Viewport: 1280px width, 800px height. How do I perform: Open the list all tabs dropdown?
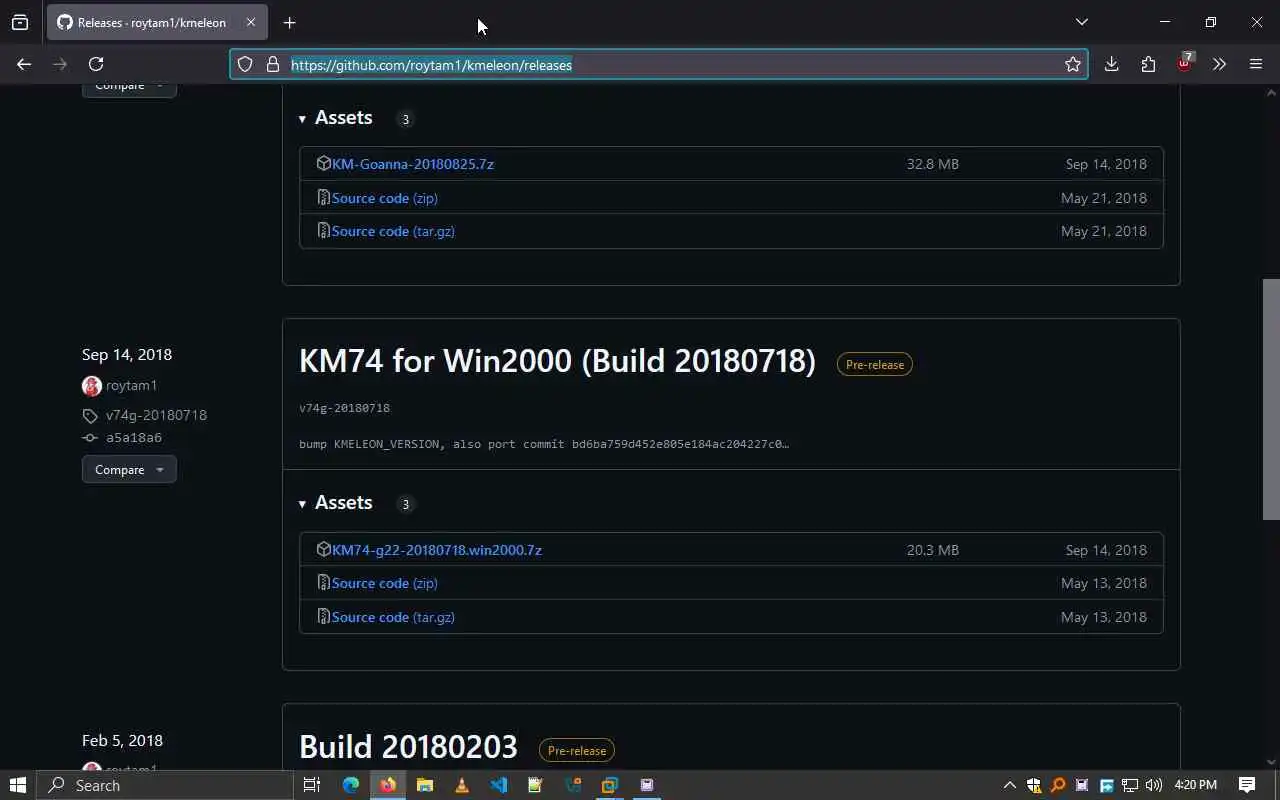click(x=1081, y=22)
